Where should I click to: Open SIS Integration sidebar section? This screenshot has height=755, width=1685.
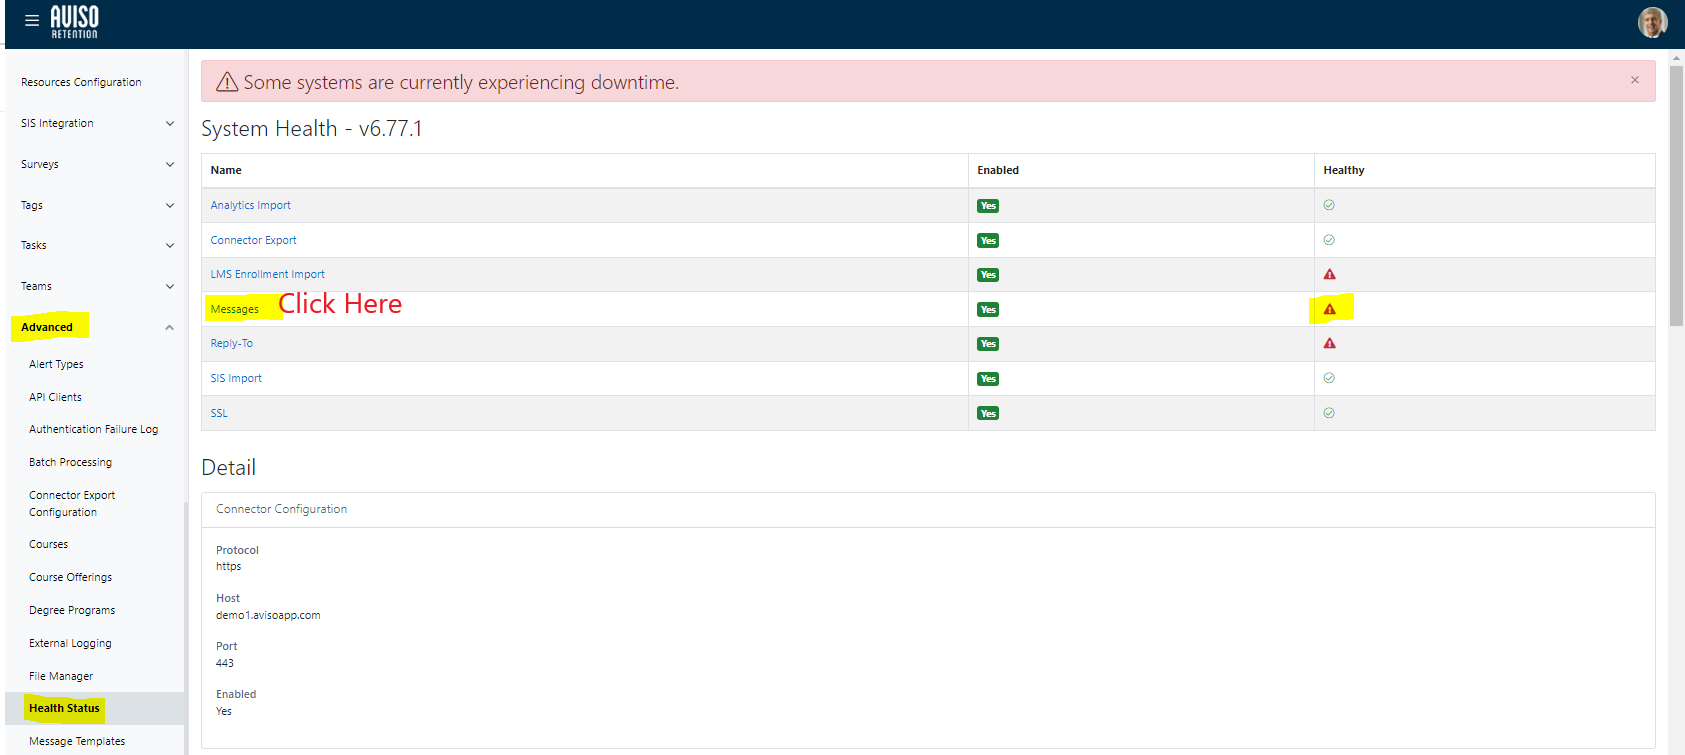(57, 123)
